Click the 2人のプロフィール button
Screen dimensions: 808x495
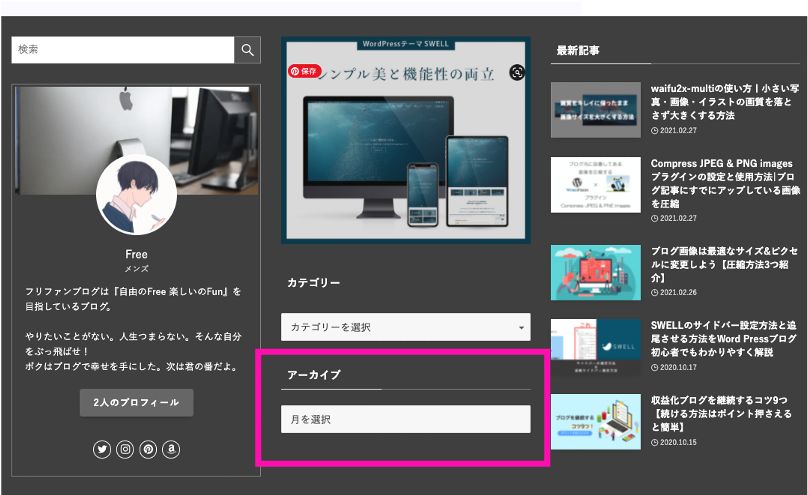(x=137, y=403)
